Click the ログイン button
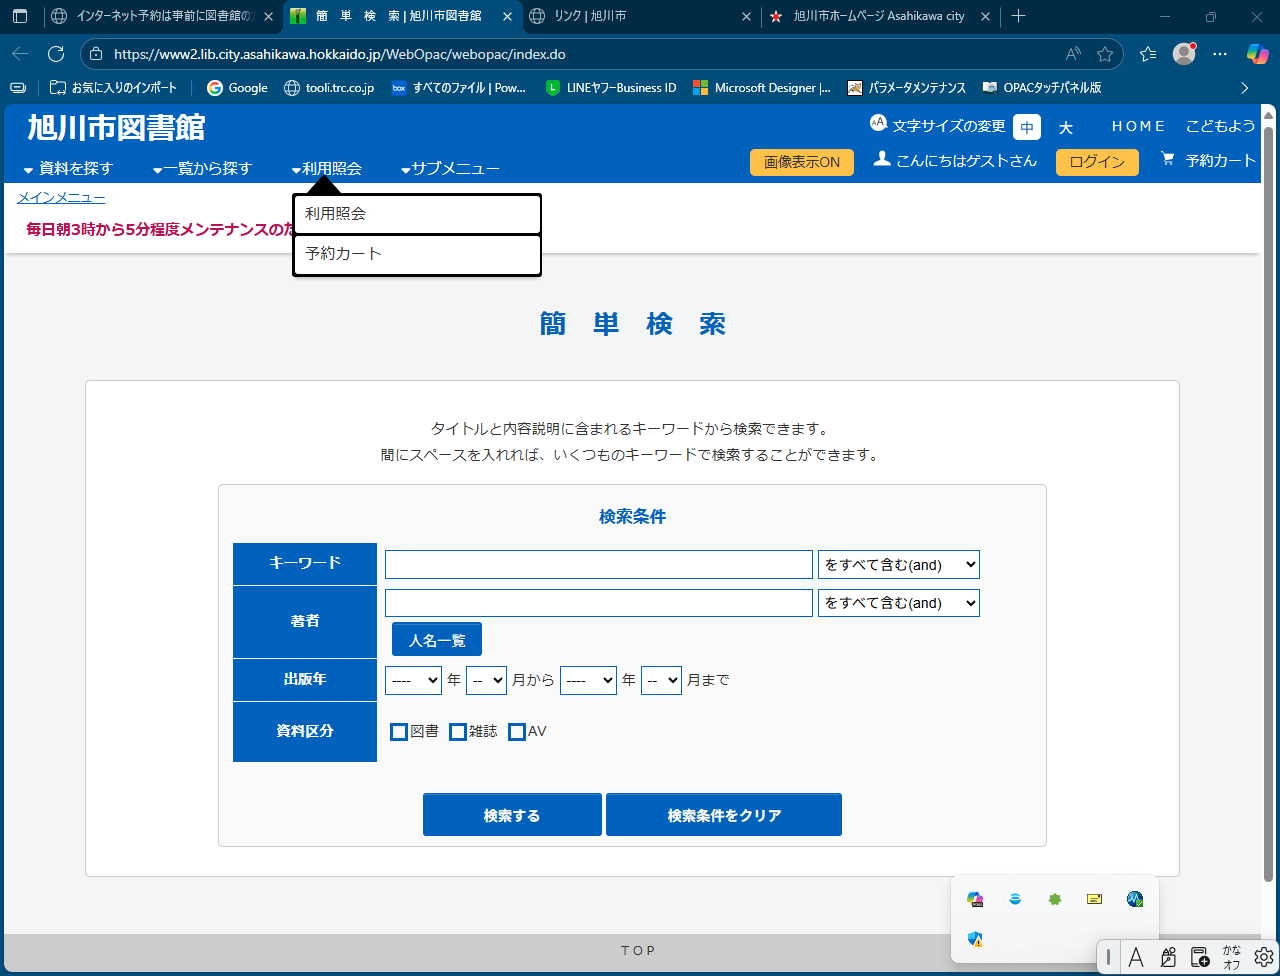 [1097, 162]
